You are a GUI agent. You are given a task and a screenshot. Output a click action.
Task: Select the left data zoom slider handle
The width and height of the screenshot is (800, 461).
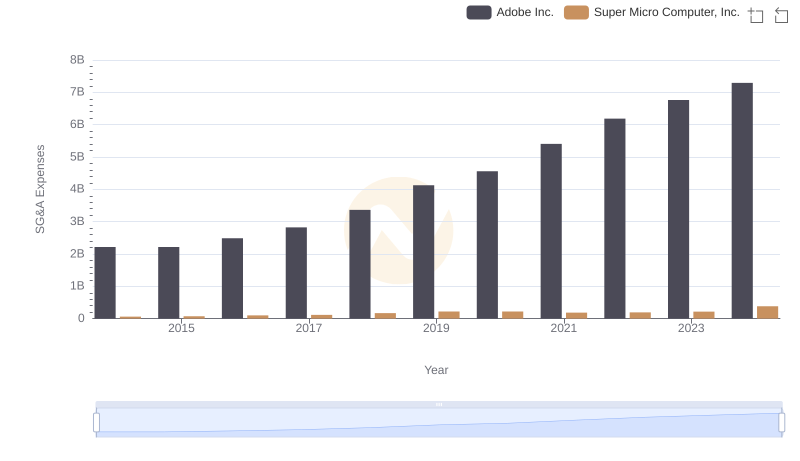96,423
